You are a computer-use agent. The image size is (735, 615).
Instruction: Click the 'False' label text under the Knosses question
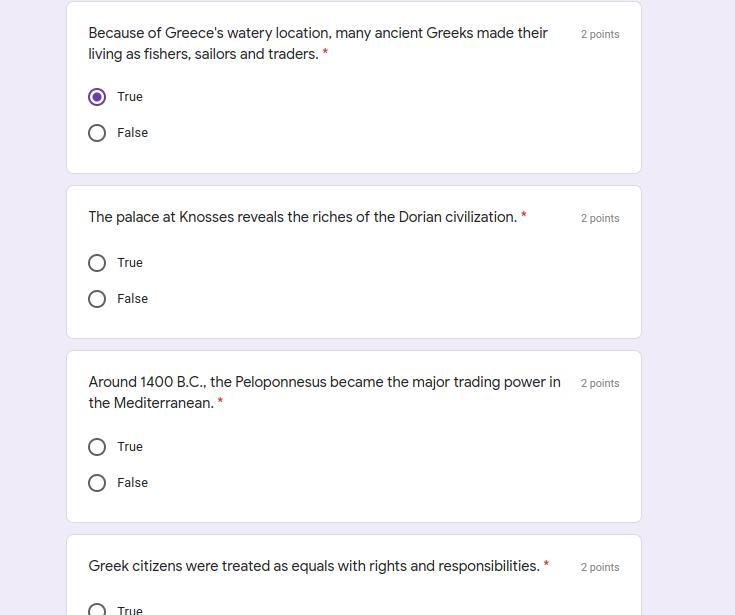132,299
